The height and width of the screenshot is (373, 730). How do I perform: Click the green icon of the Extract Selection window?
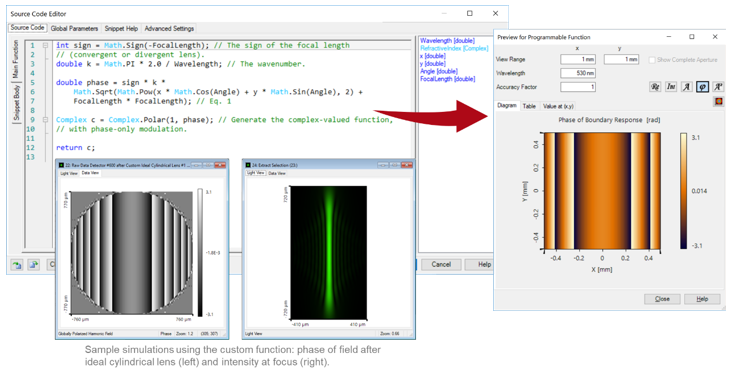click(x=248, y=165)
